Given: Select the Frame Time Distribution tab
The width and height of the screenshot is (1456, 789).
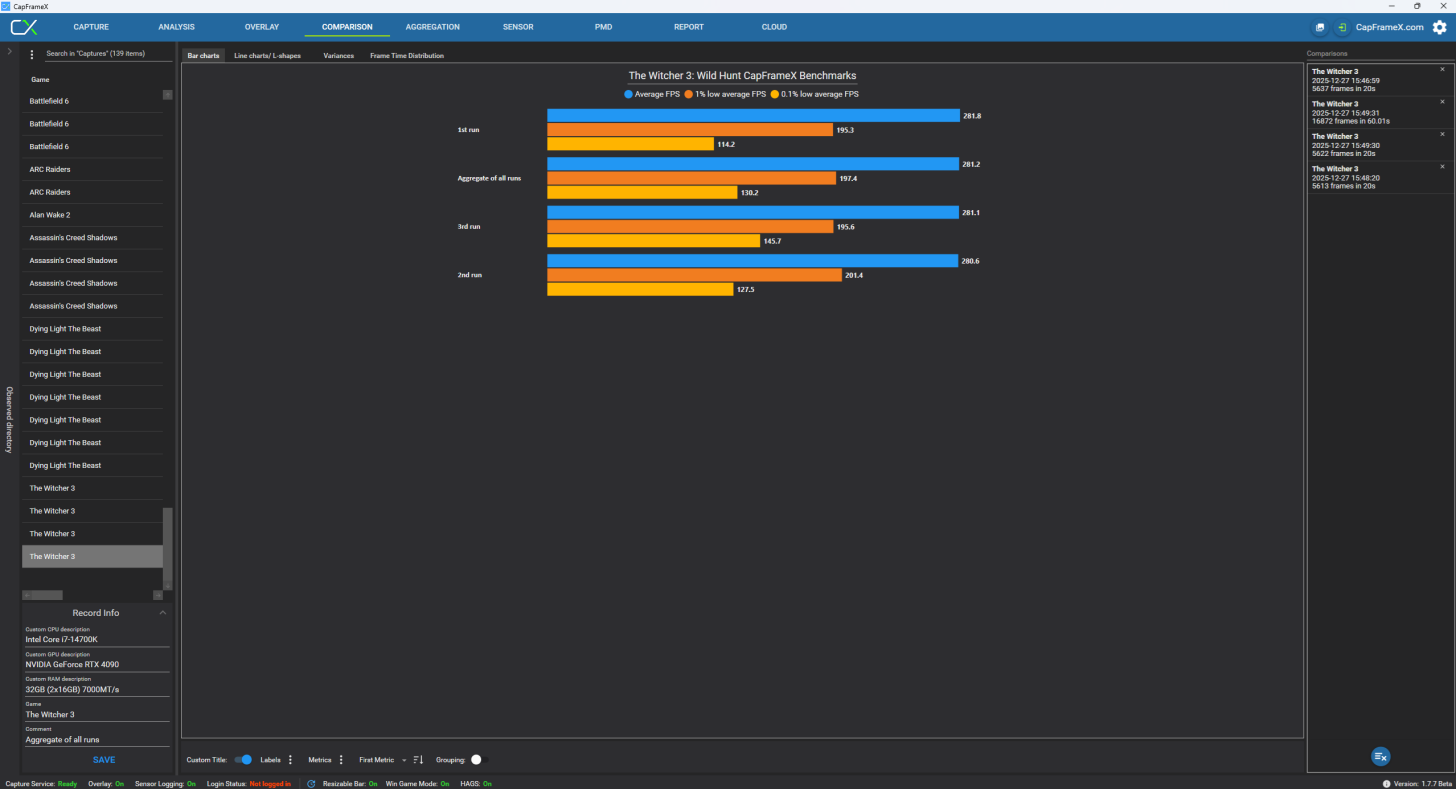Looking at the screenshot, I should 407,56.
